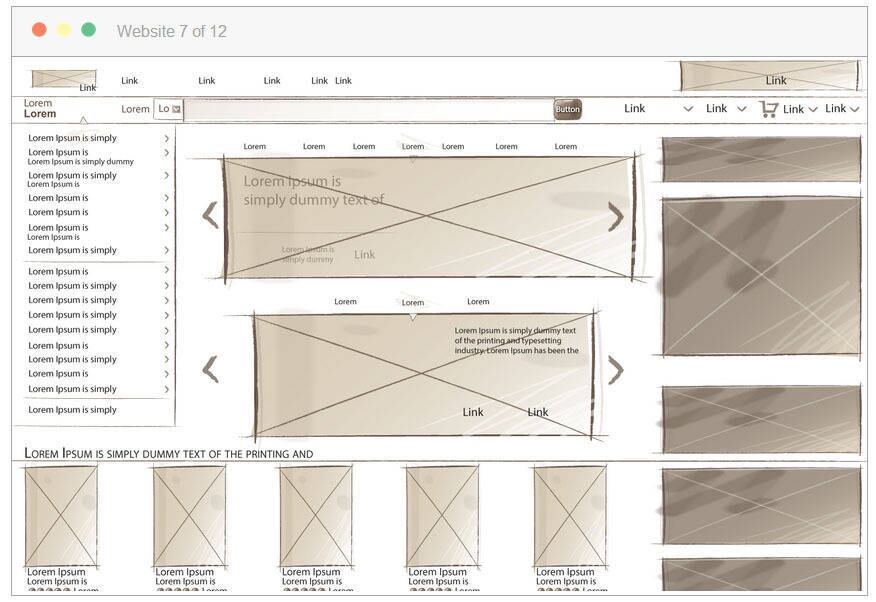Click right arrow of the lower carousel

(616, 370)
